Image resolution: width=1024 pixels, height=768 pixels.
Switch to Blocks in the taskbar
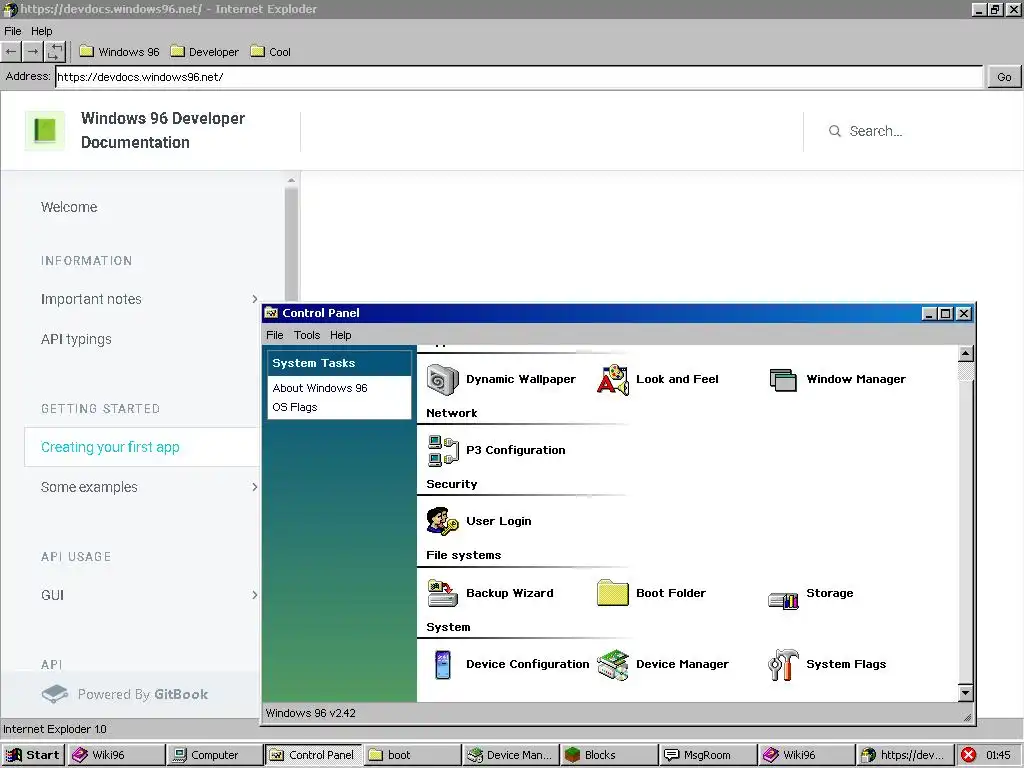tap(609, 755)
